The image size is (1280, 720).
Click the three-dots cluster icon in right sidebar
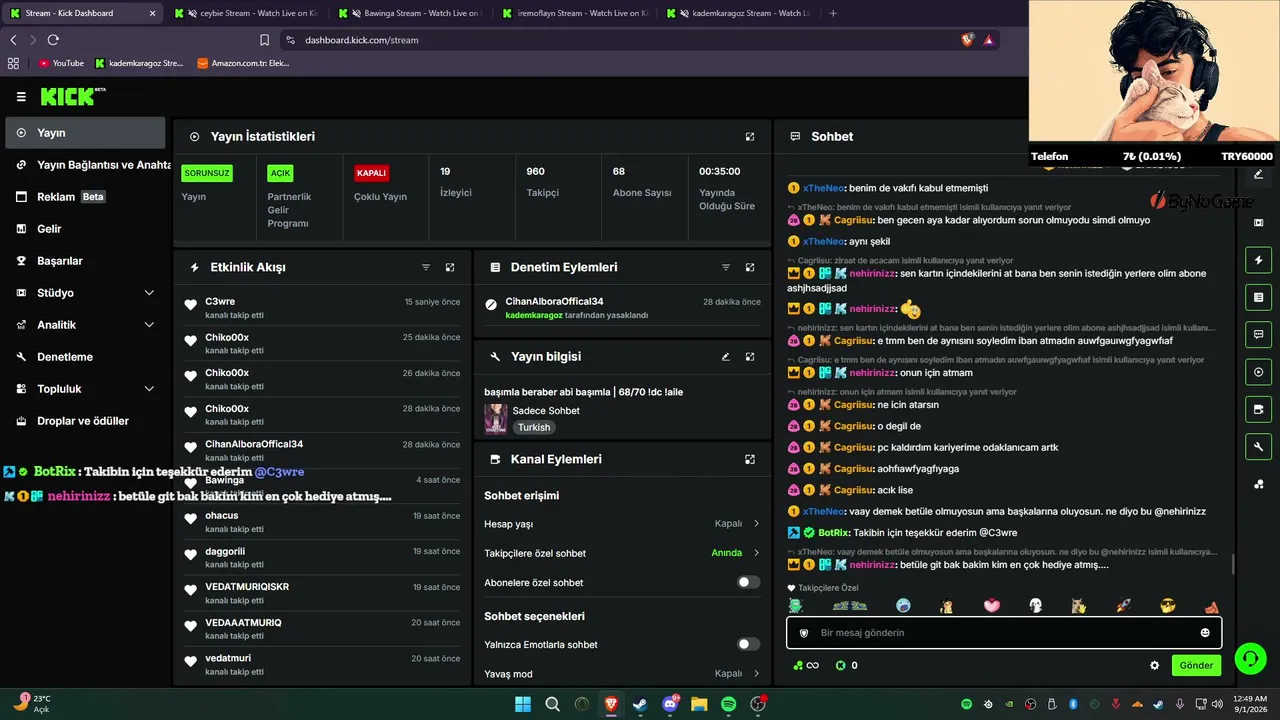point(1258,484)
